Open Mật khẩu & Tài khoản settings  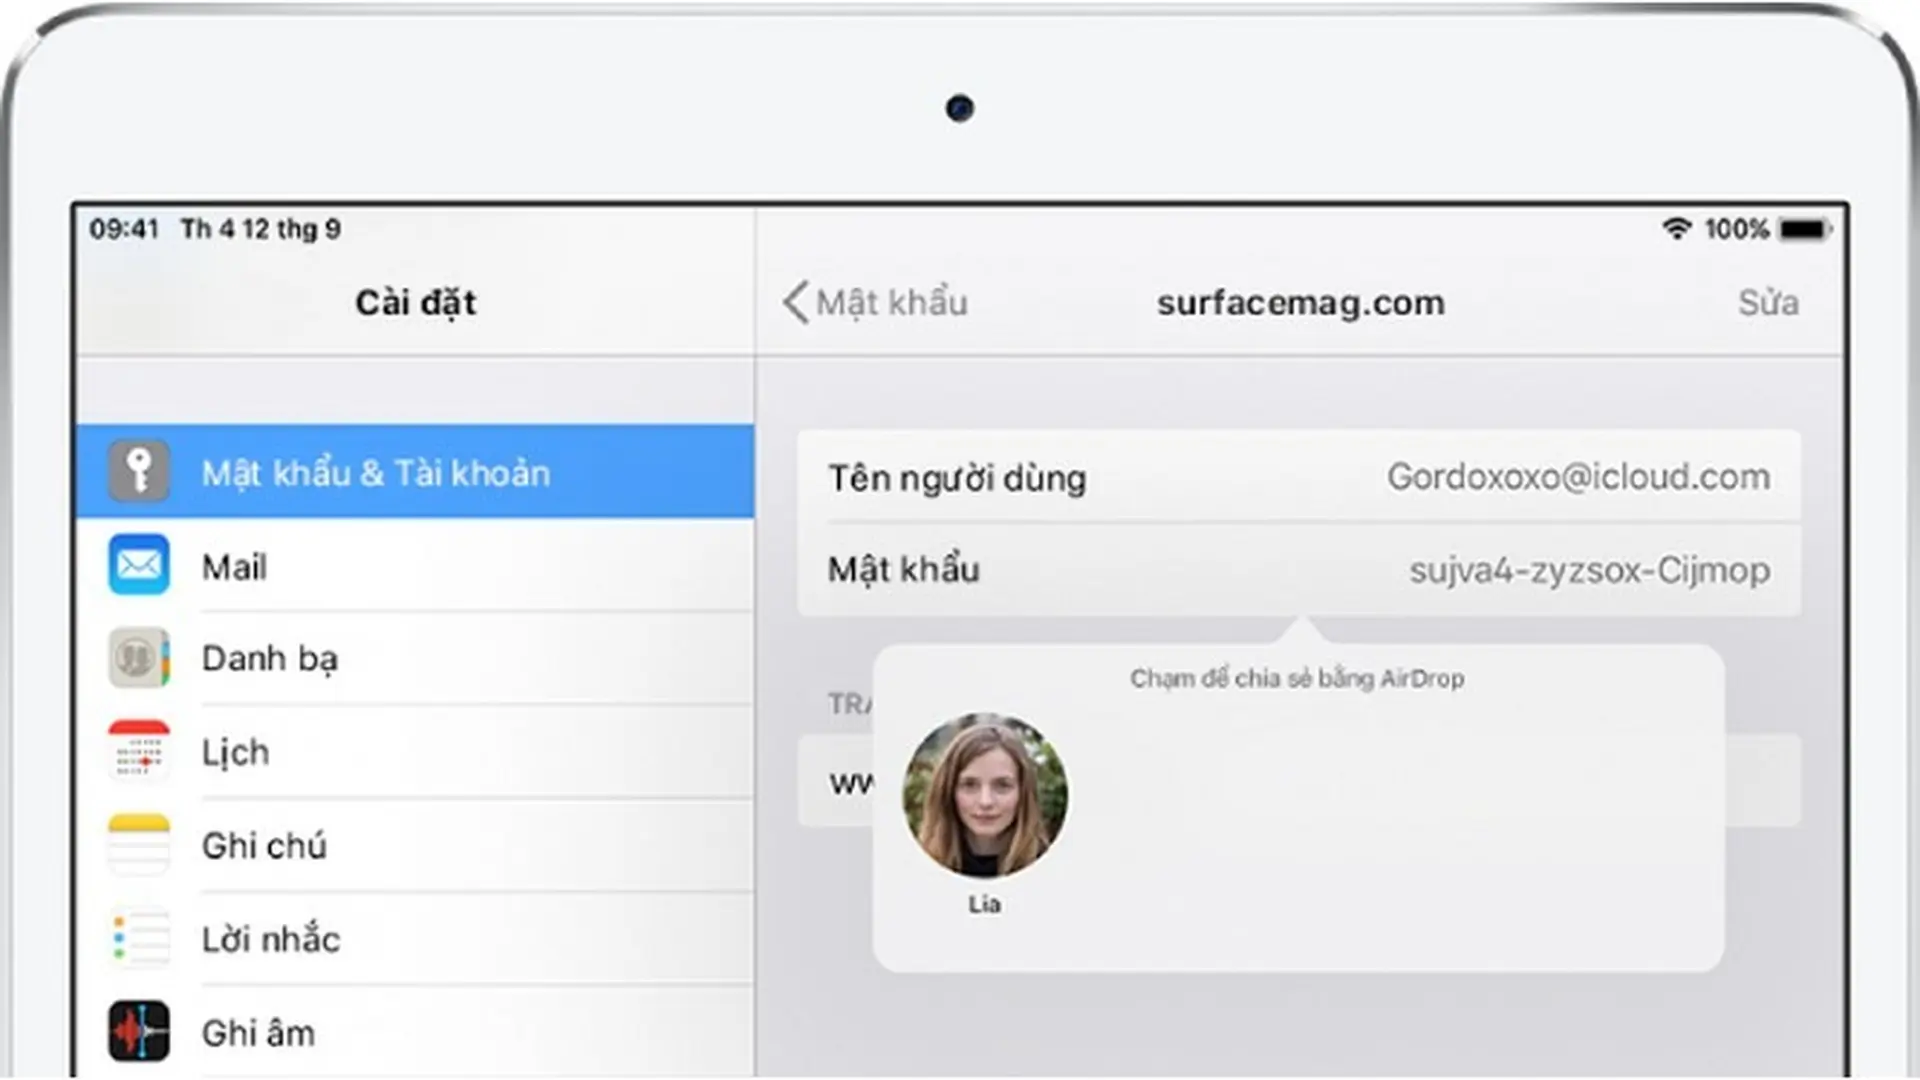click(x=415, y=471)
